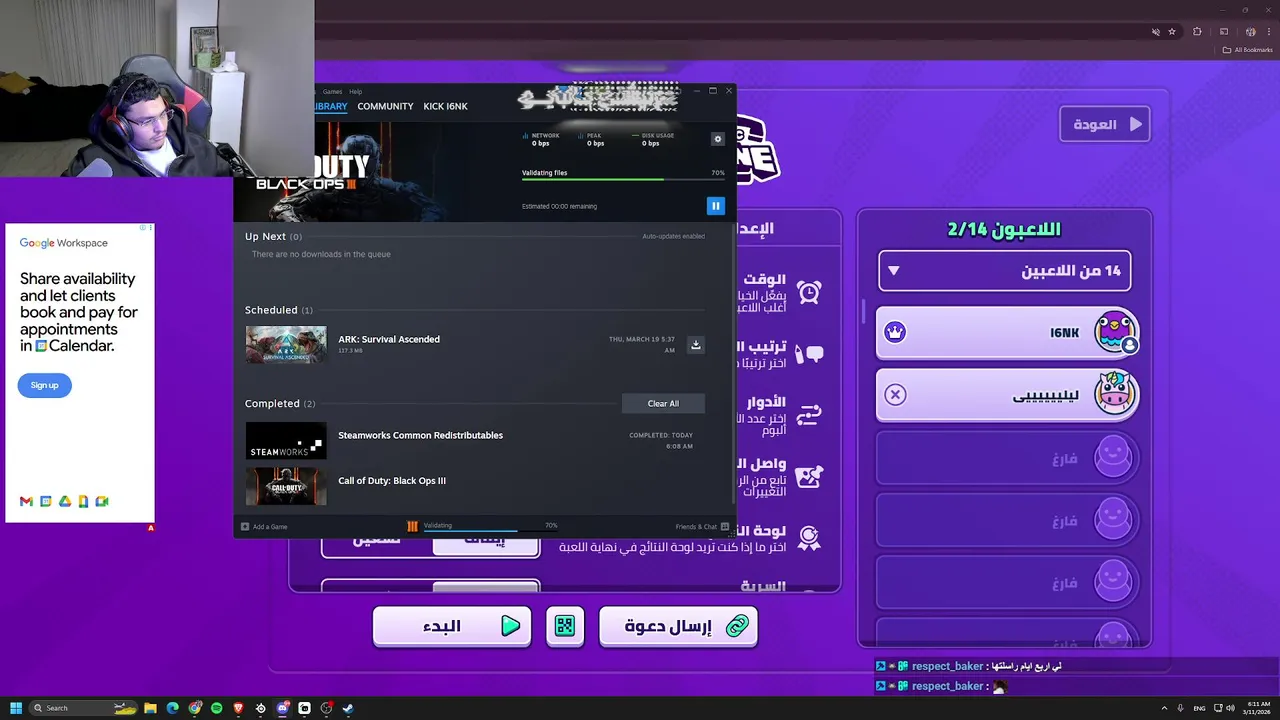Click the crown icon on I6NK row

895,332
